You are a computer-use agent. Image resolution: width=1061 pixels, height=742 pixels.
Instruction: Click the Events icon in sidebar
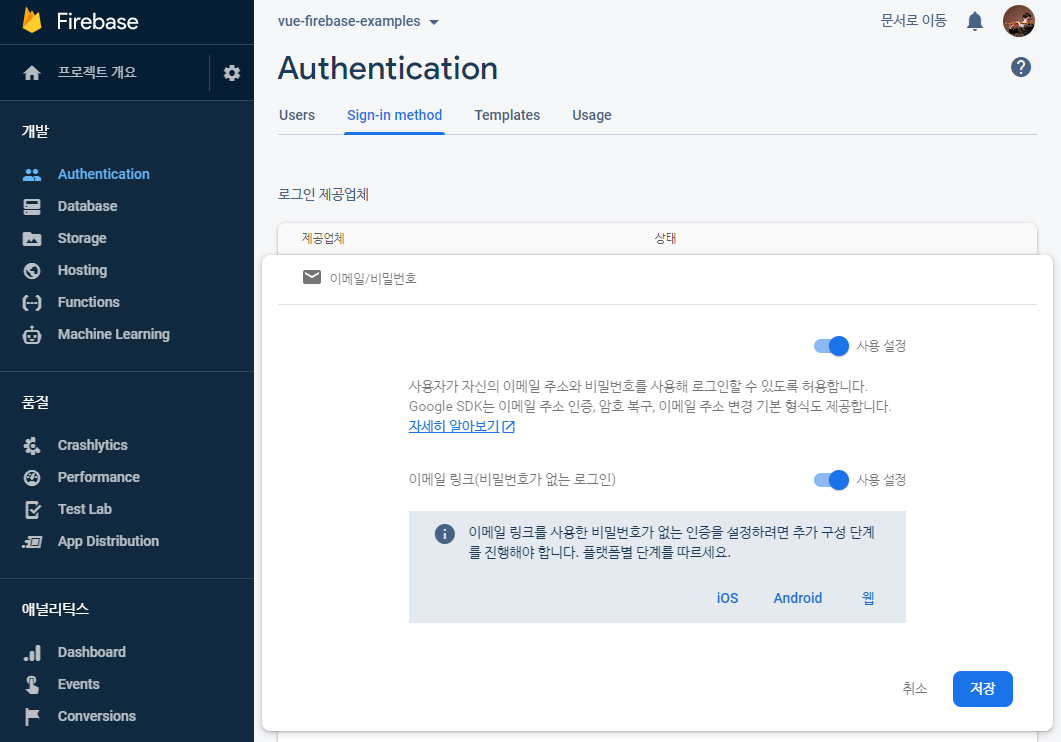click(32, 685)
